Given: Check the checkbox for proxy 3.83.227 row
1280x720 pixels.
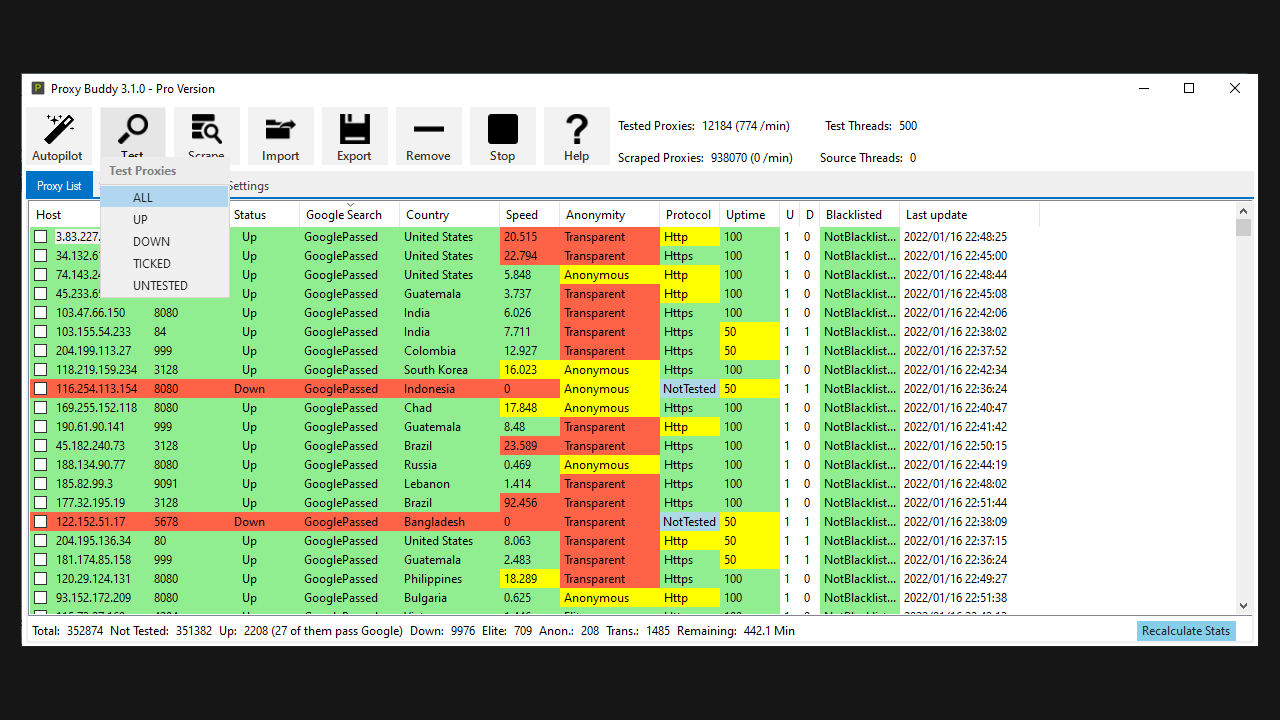Looking at the screenshot, I should click(x=39, y=236).
